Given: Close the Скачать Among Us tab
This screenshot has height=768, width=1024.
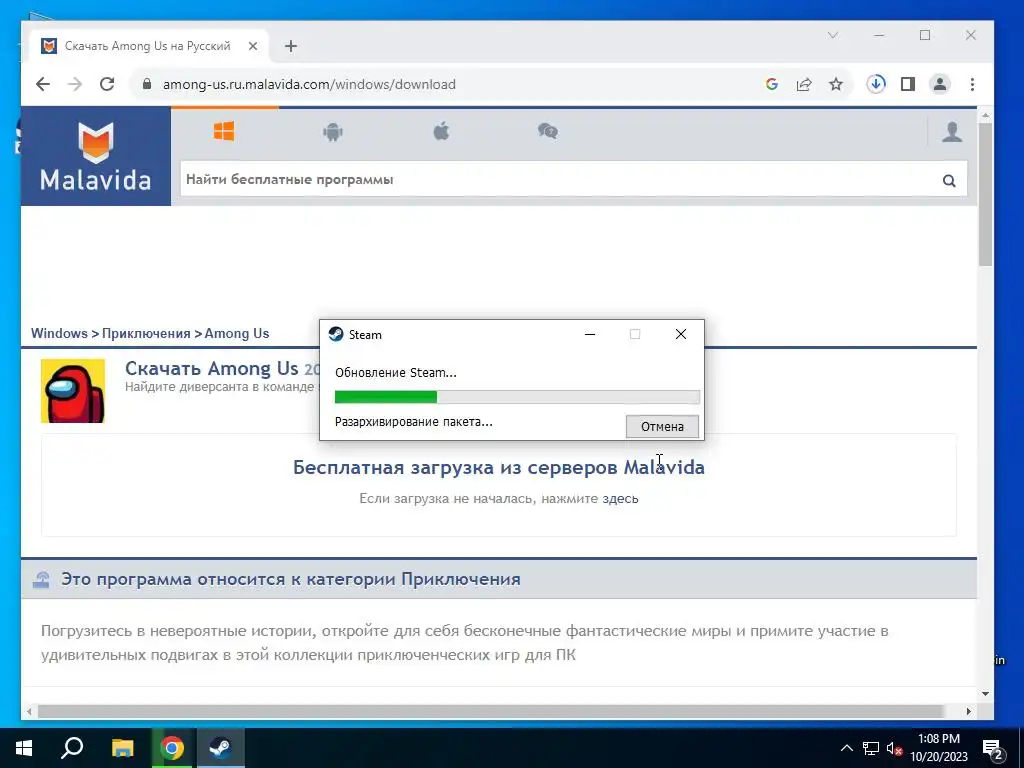Looking at the screenshot, I should (253, 46).
